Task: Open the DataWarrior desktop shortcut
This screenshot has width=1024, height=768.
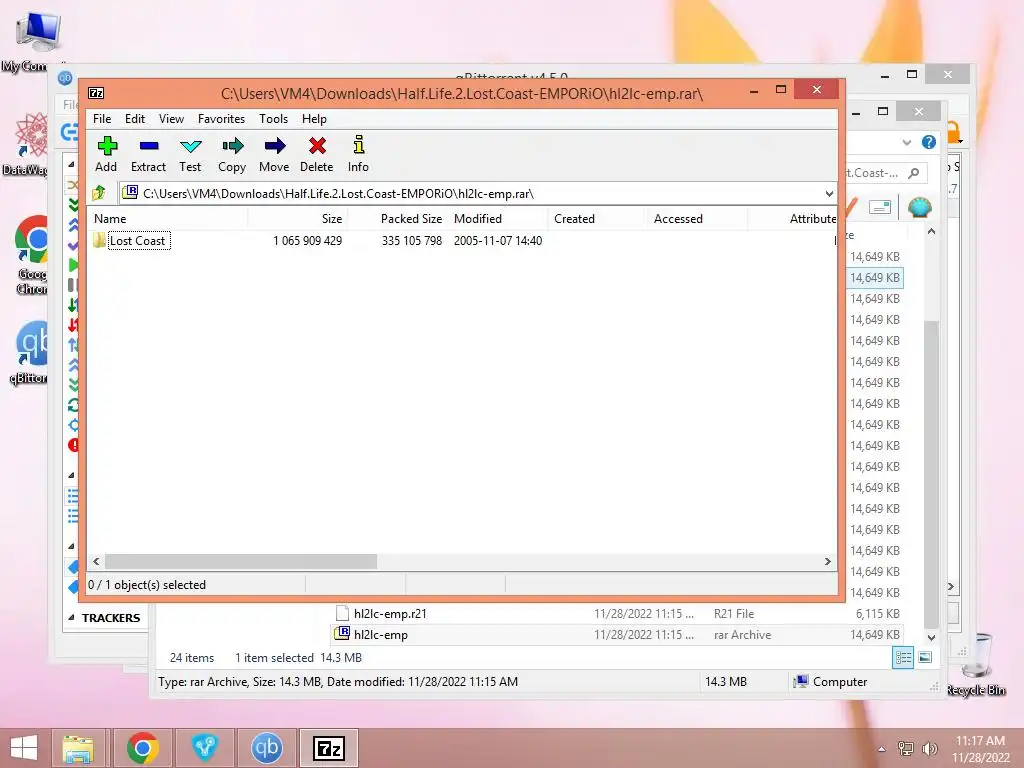Action: pyautogui.click(x=27, y=144)
